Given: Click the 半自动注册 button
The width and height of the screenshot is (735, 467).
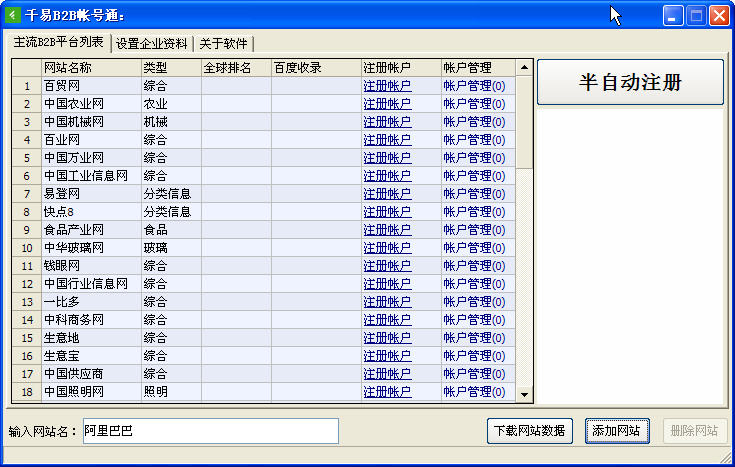Looking at the screenshot, I should click(630, 82).
